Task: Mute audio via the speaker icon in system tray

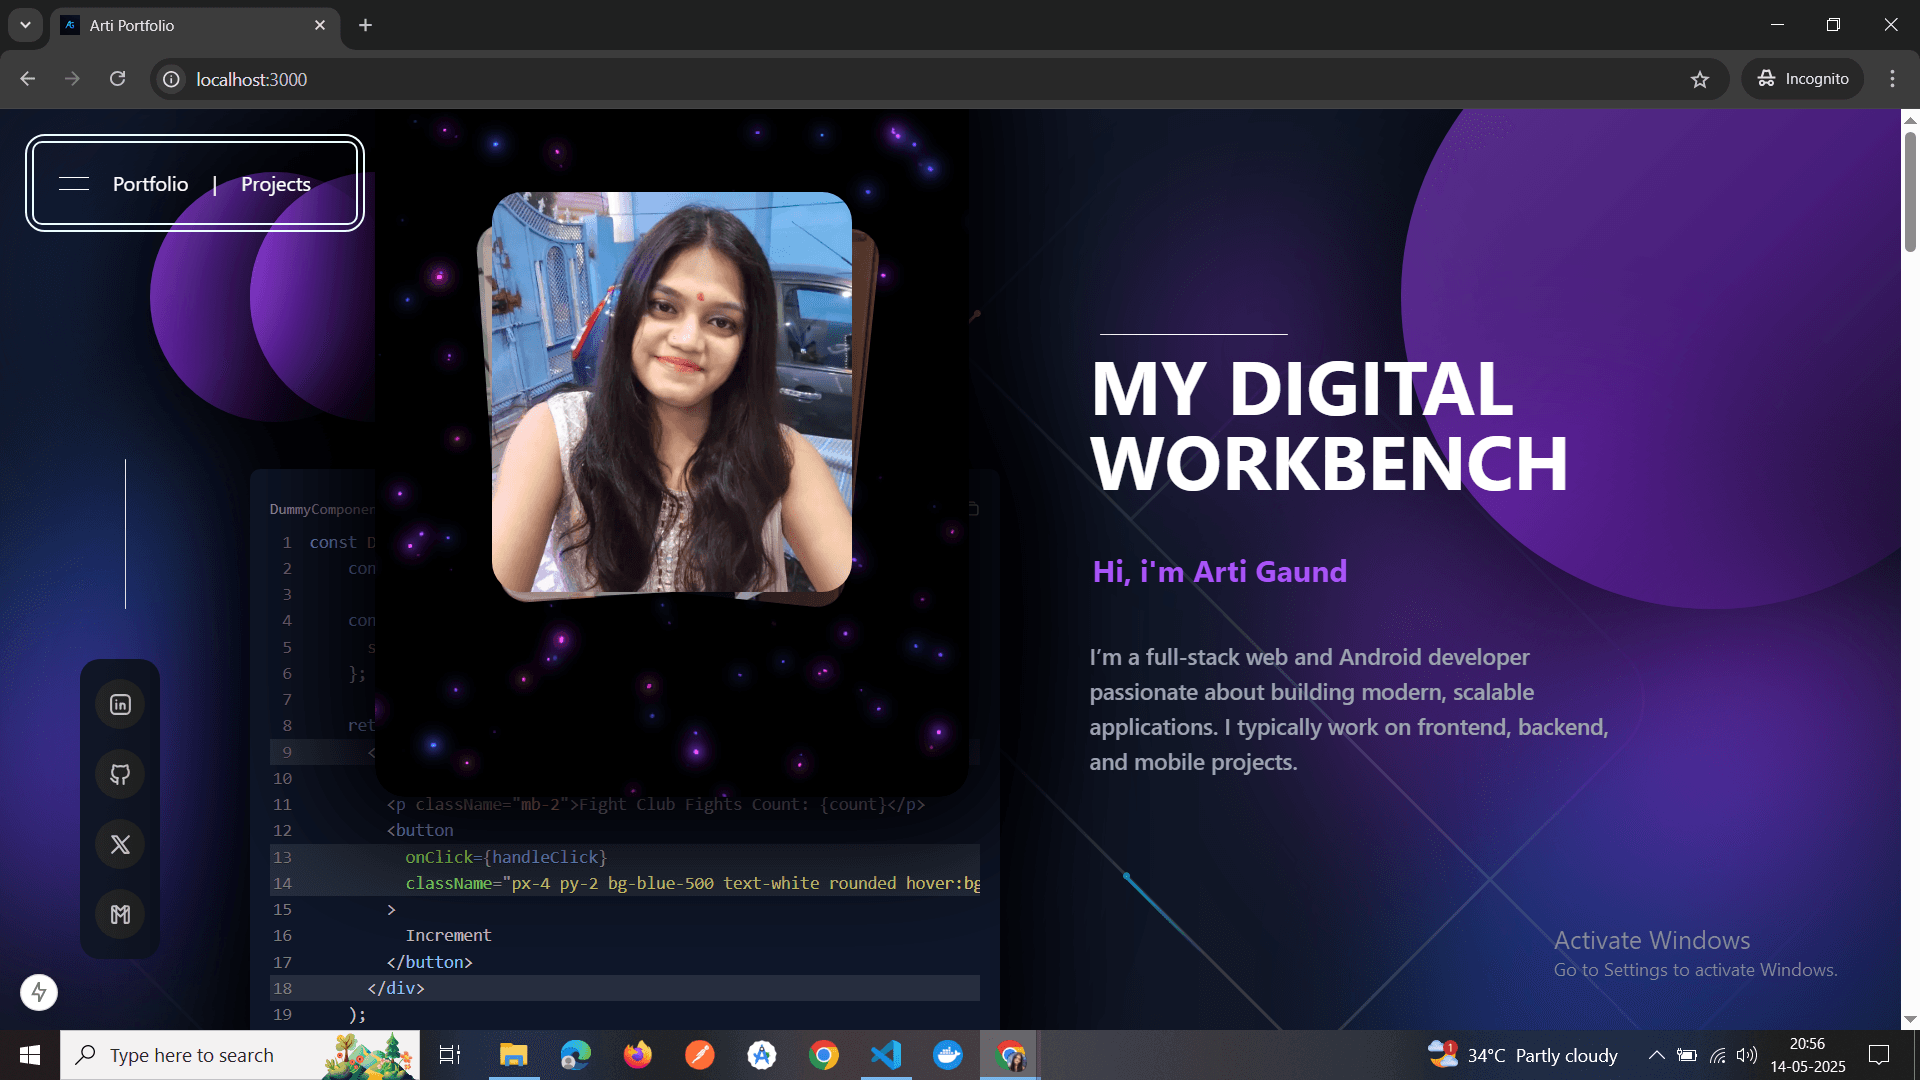Action: [1748, 1055]
